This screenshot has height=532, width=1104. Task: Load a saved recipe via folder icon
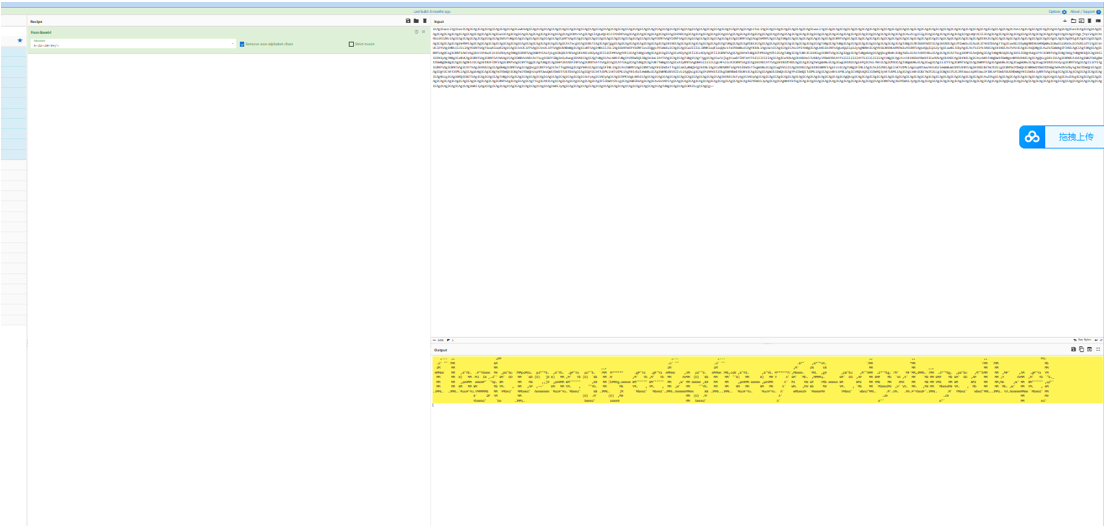(416, 21)
